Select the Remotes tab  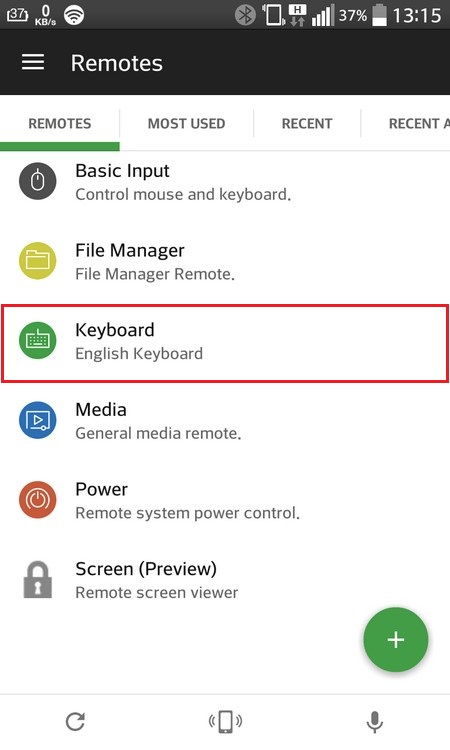pos(60,123)
